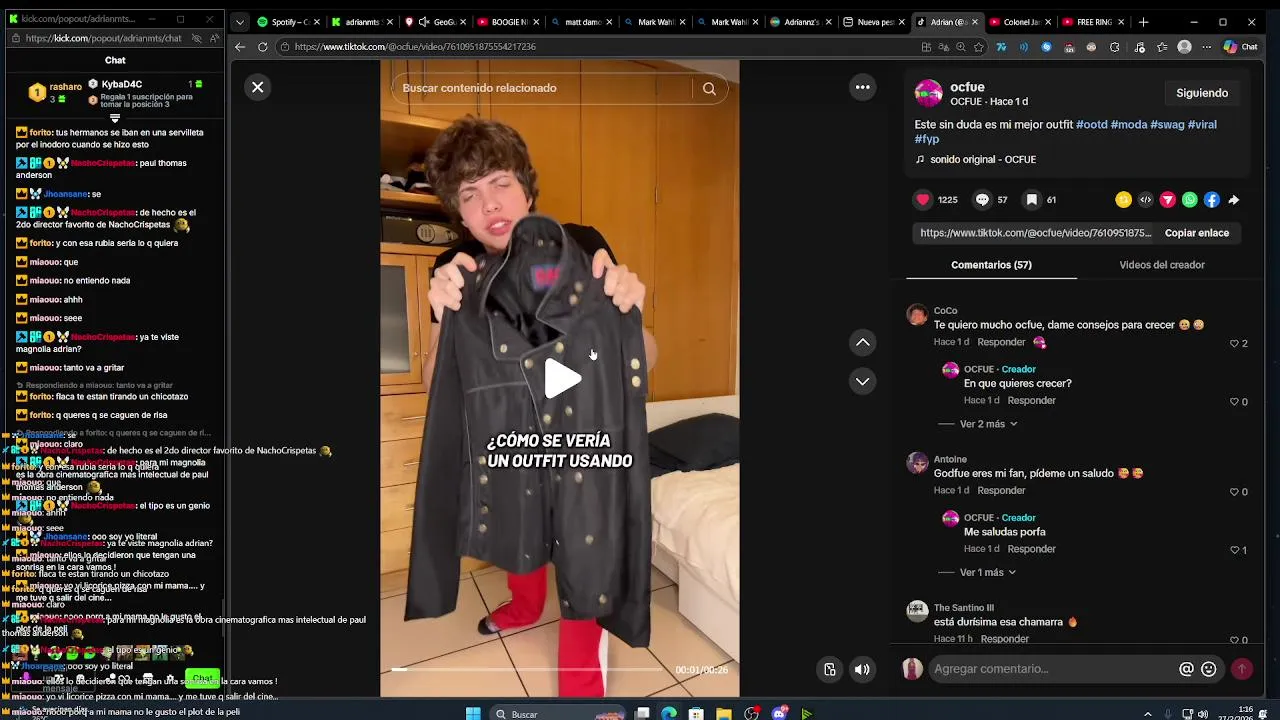Viewport: 1280px width, 720px height.
Task: Send to friends via red paper-plane icon
Action: point(1167,200)
